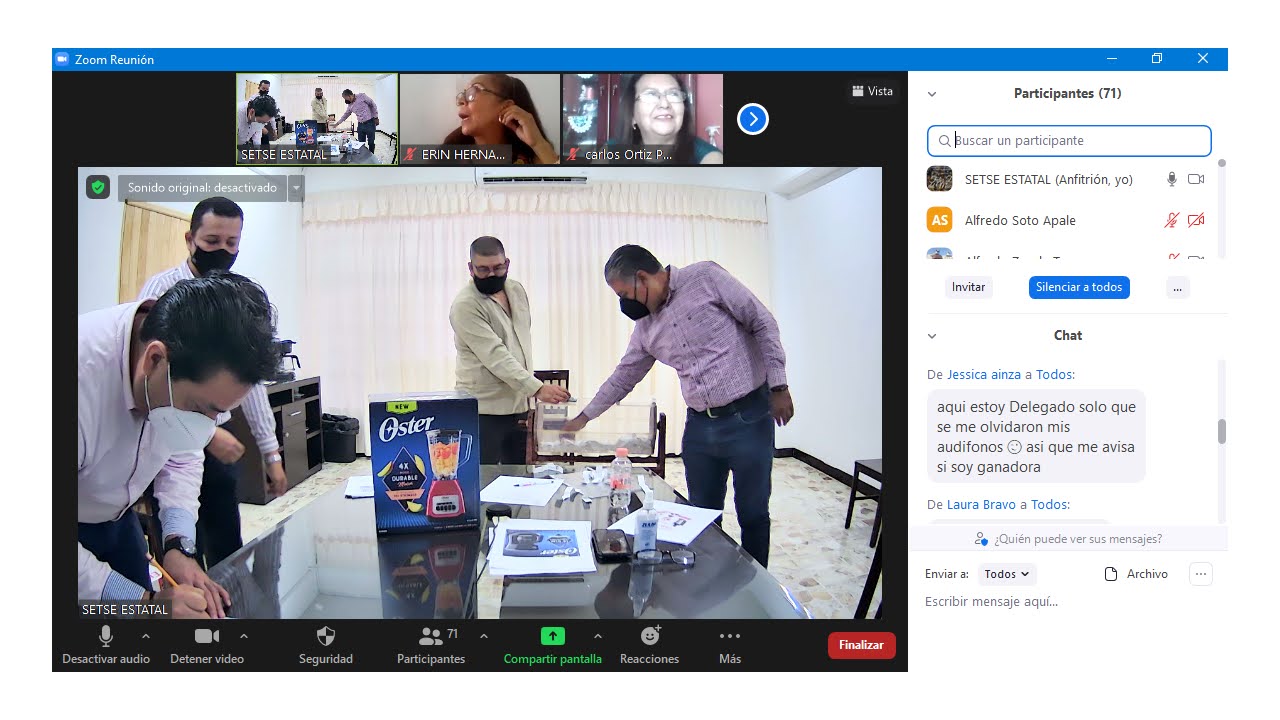
Task: Open the chat more-options ellipsis button
Action: click(1201, 574)
